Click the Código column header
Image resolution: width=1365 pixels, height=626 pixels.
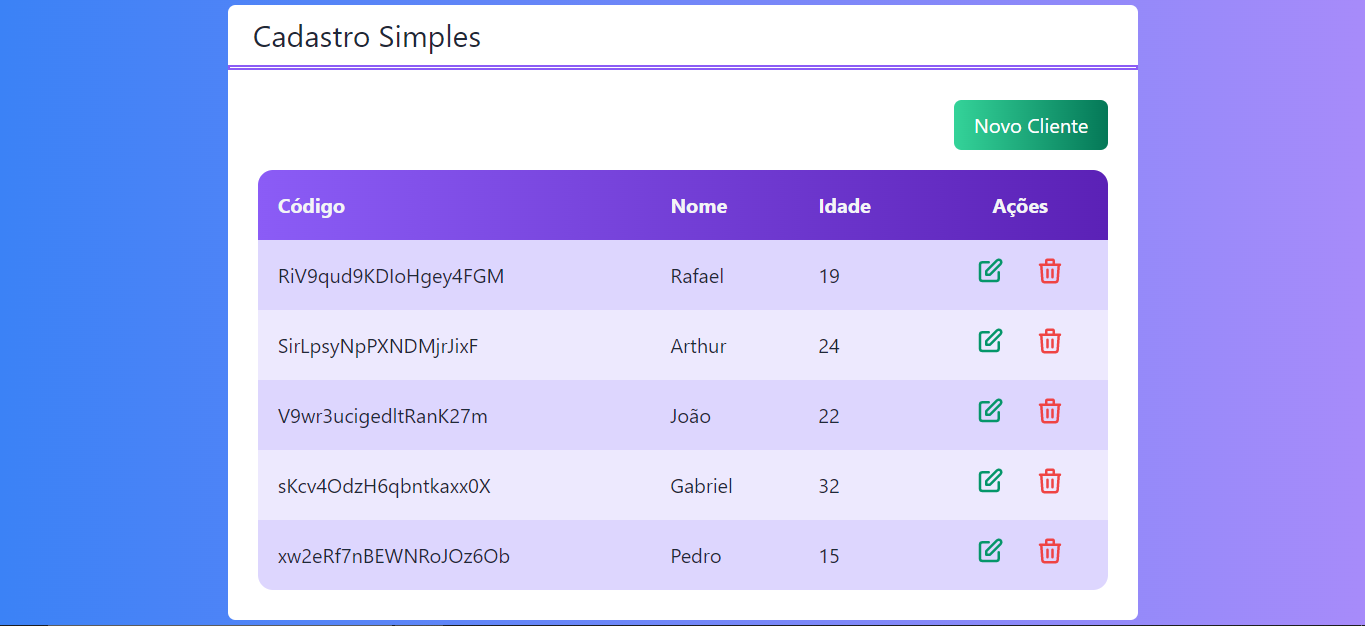tap(311, 205)
